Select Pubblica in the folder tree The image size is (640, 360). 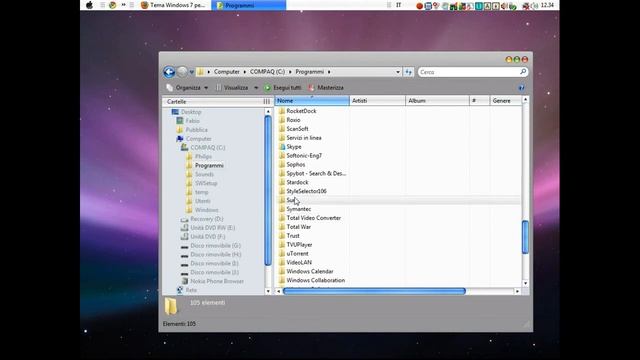tap(196, 130)
